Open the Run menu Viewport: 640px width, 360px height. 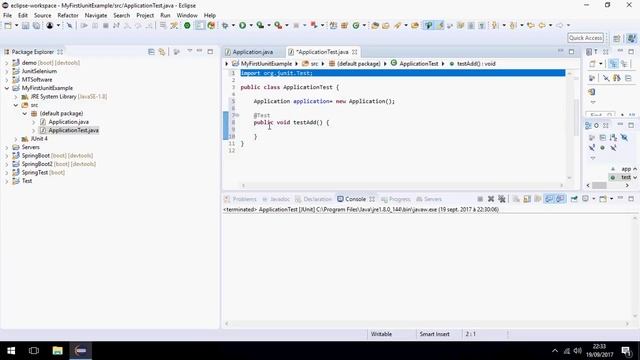165,16
